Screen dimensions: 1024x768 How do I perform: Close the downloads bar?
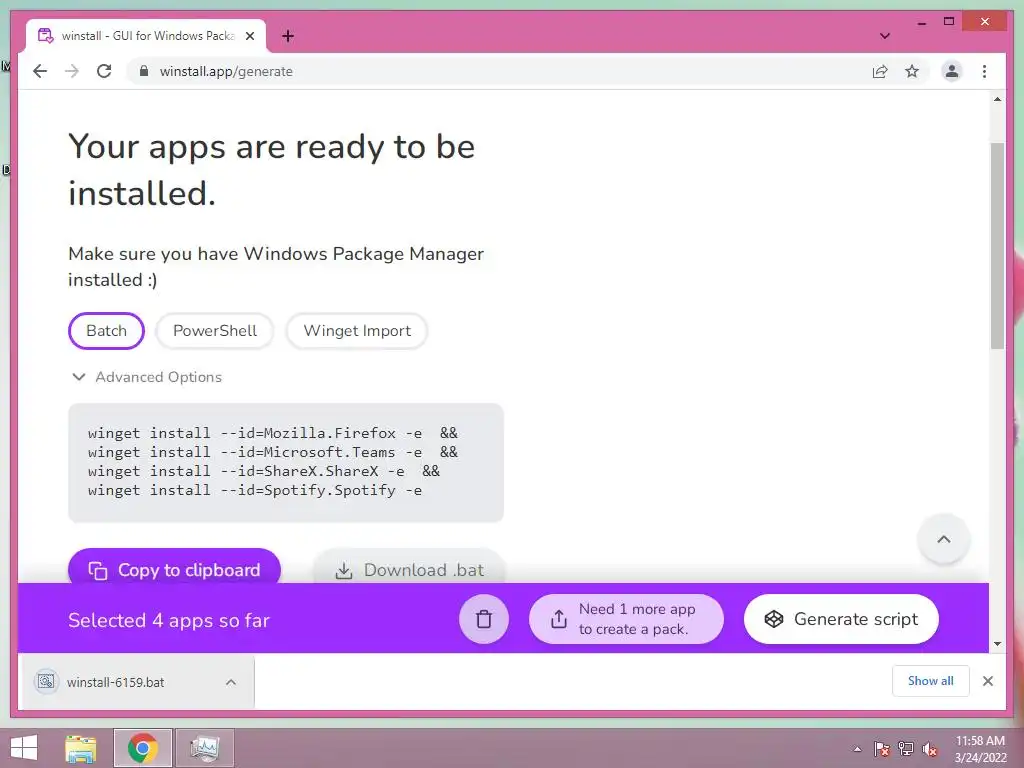pyautogui.click(x=987, y=680)
